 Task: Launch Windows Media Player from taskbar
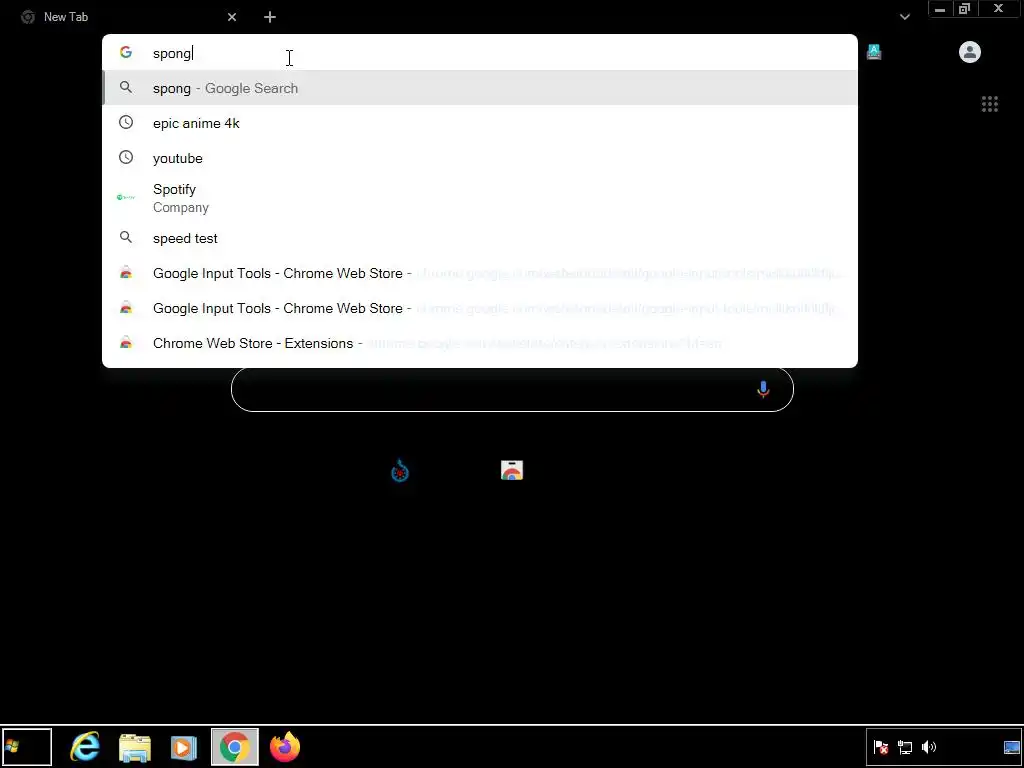coord(184,748)
